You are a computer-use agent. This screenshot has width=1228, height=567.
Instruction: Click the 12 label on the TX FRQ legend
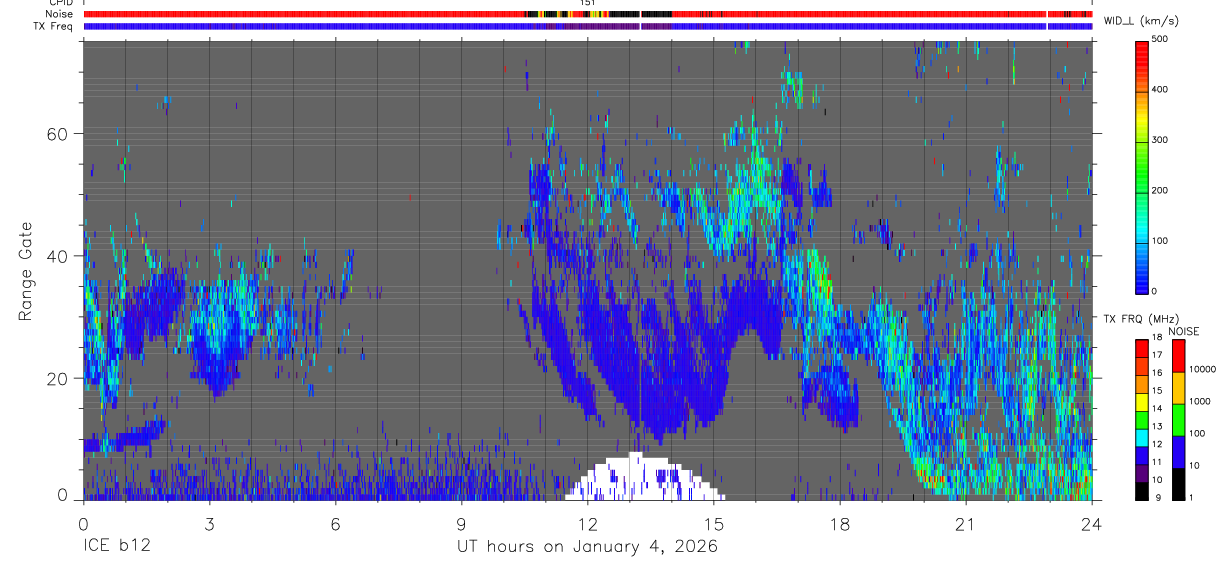pyautogui.click(x=1158, y=444)
